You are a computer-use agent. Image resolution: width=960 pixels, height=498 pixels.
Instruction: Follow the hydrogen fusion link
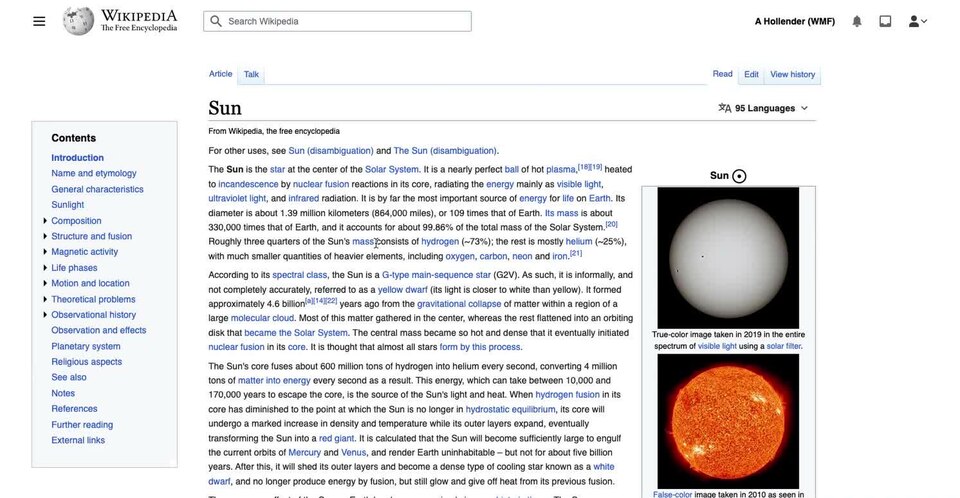coord(567,395)
